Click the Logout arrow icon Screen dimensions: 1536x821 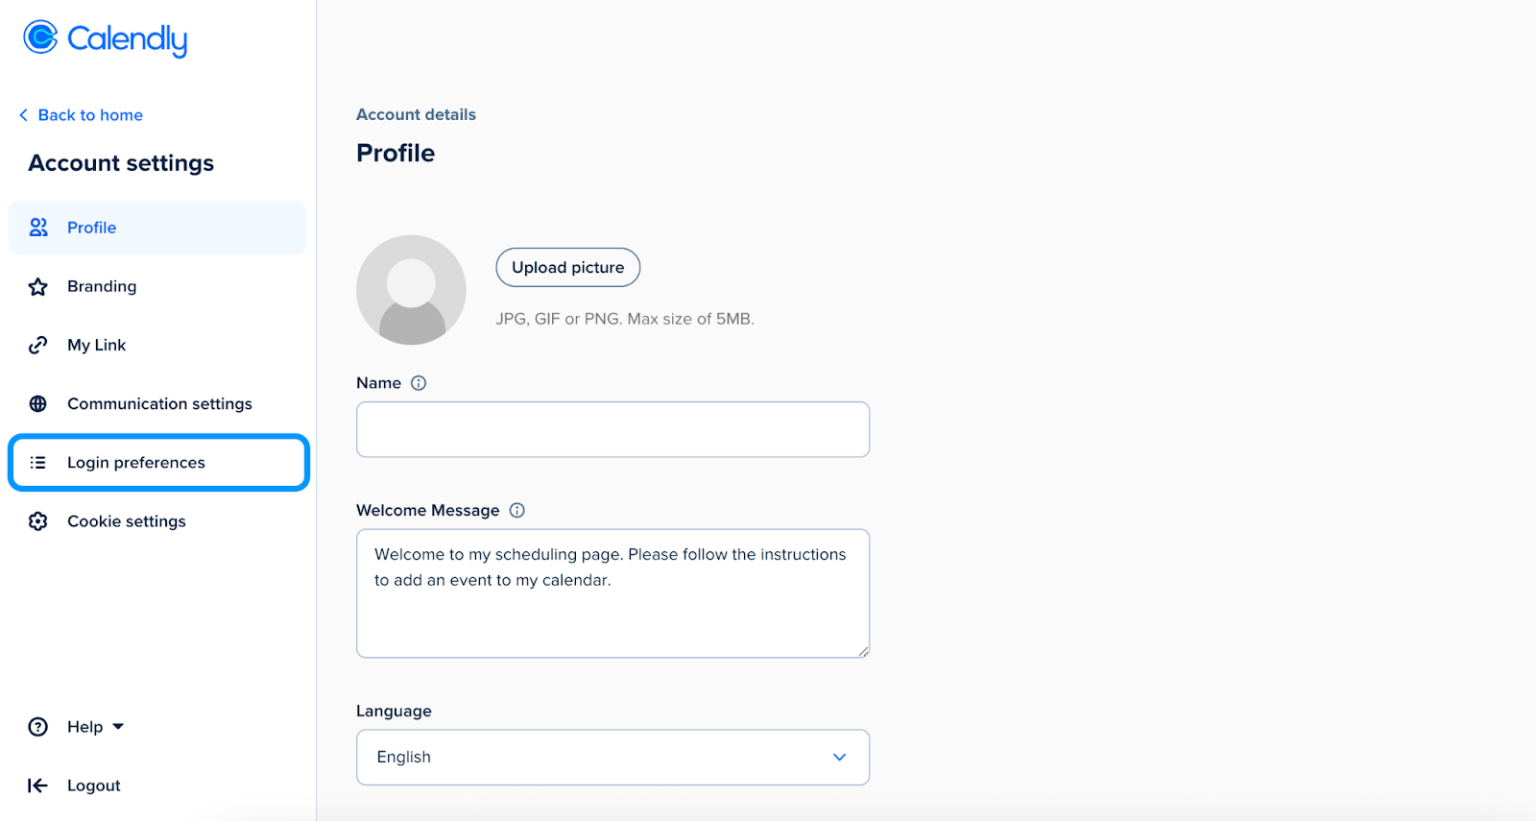pos(38,785)
